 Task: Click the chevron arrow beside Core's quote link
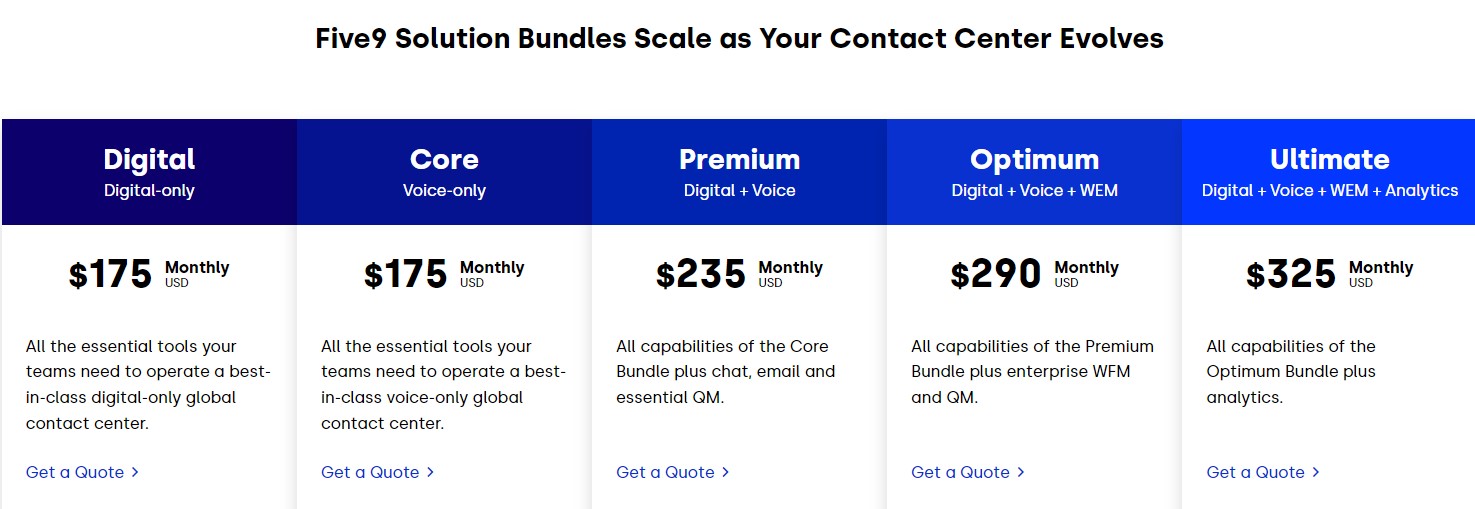[x=430, y=472]
